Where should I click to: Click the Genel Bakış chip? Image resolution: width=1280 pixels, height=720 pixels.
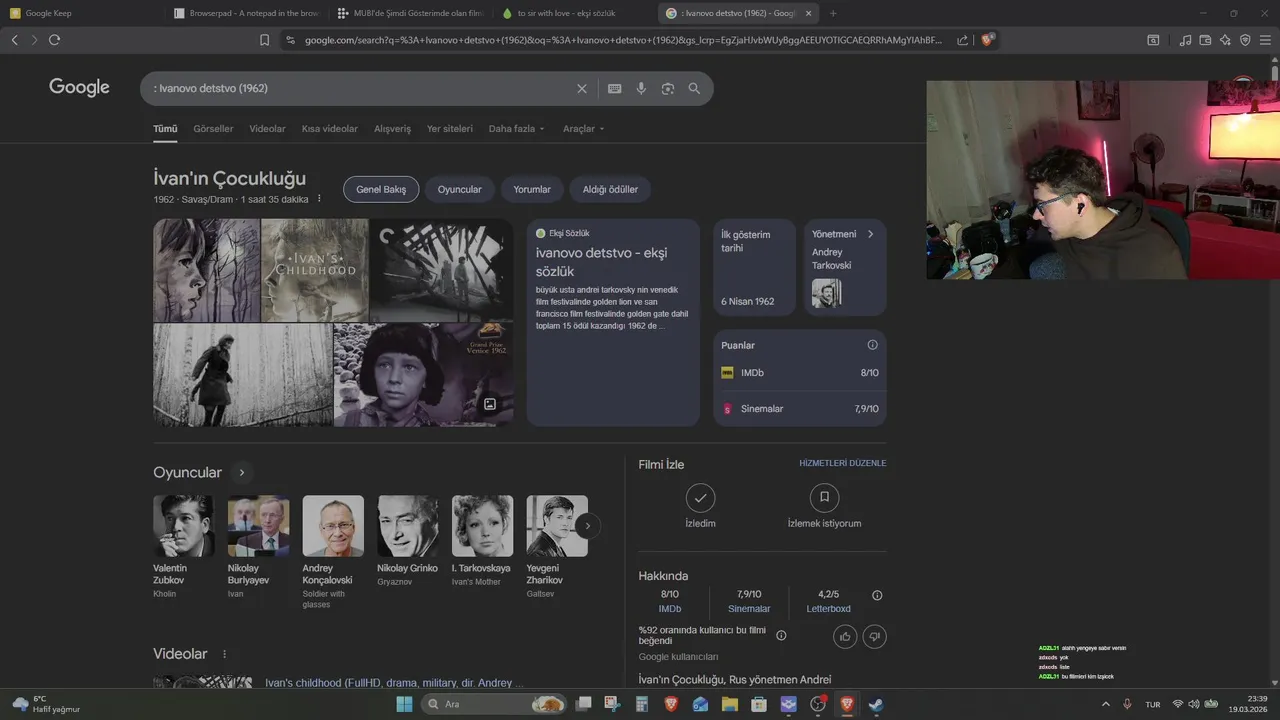pyautogui.click(x=381, y=189)
